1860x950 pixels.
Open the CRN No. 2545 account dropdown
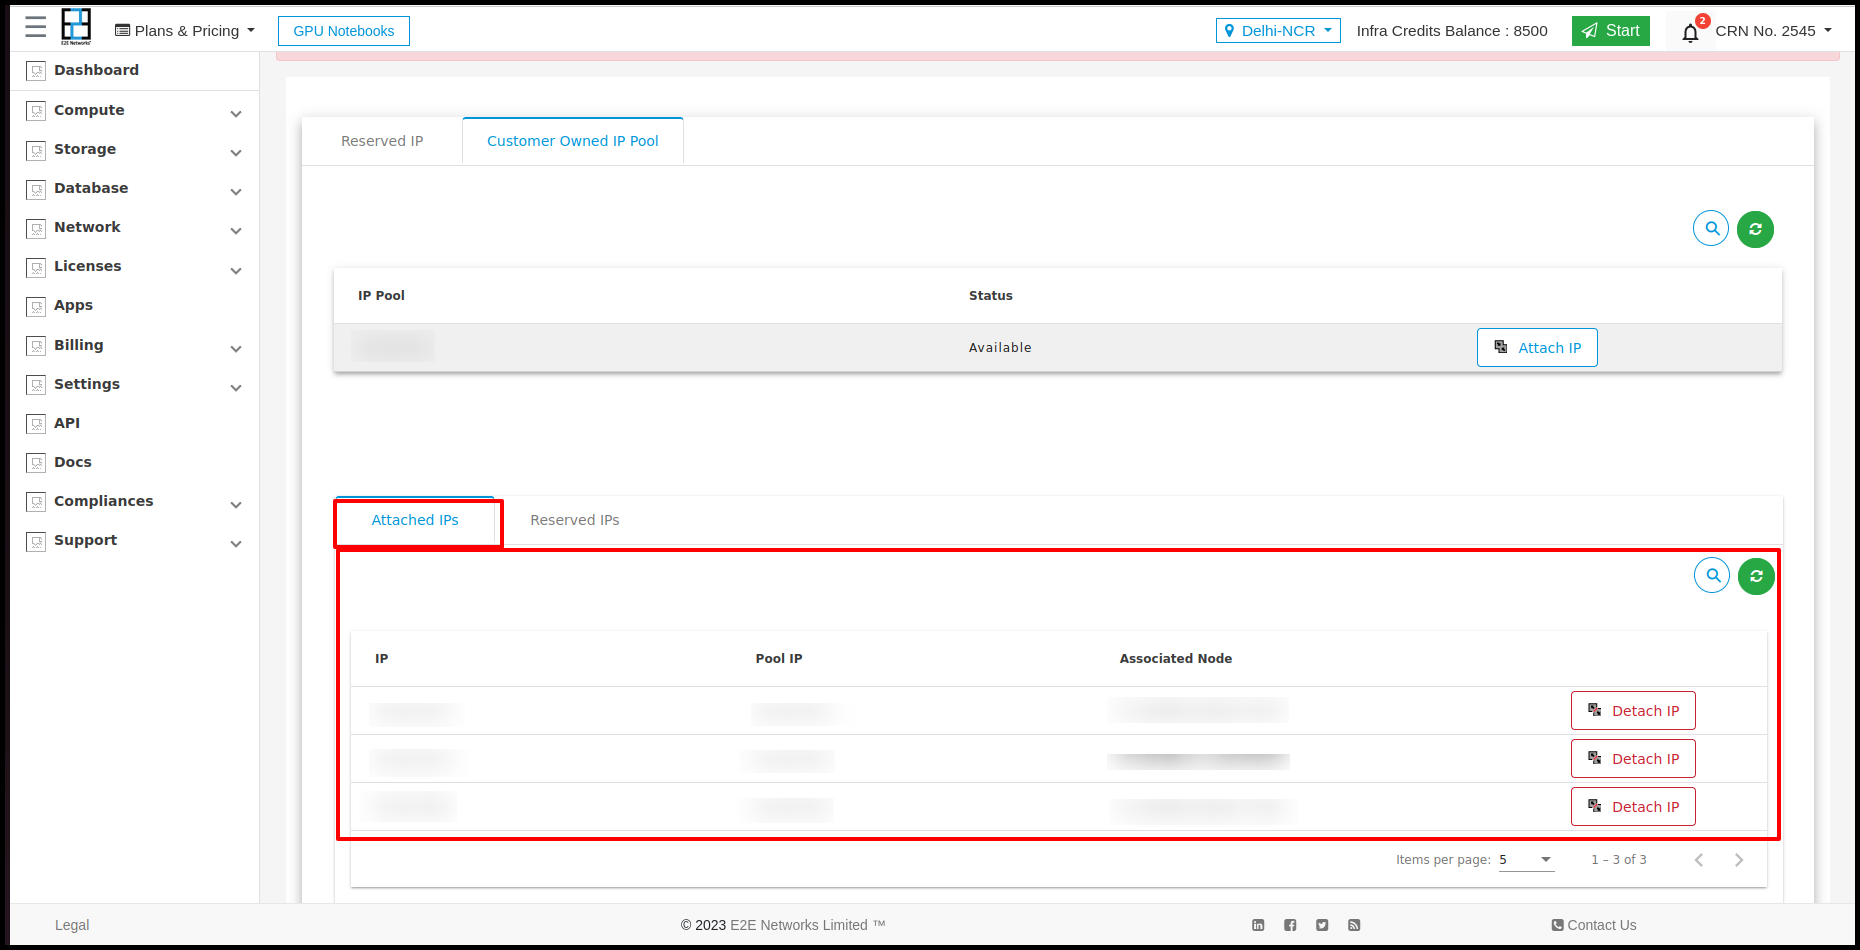(1774, 31)
